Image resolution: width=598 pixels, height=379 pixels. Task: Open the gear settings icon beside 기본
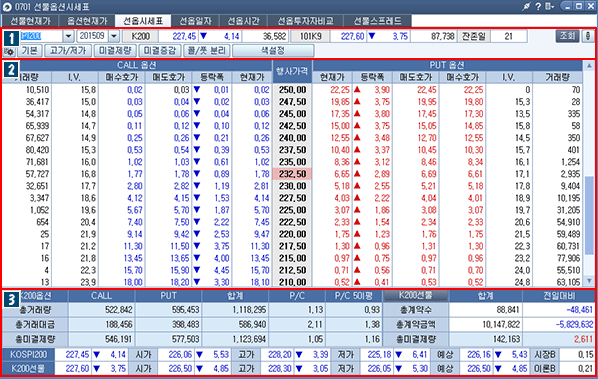point(9,51)
